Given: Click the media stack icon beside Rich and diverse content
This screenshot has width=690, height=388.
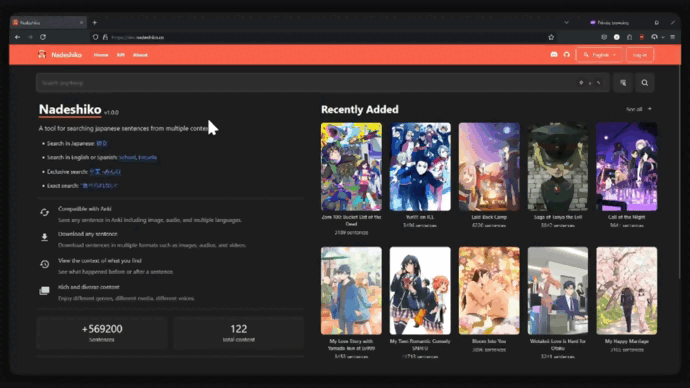Looking at the screenshot, I should pos(44,291).
